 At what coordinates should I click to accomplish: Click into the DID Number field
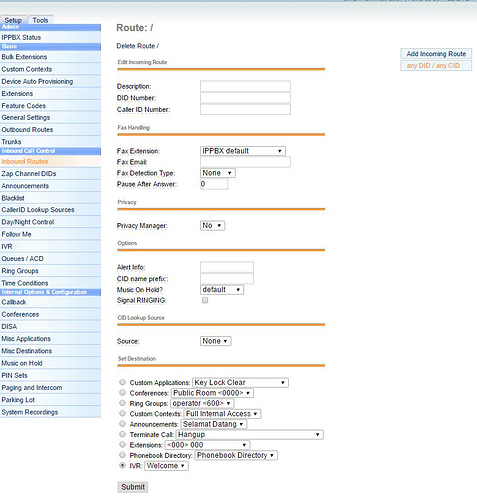[245, 98]
